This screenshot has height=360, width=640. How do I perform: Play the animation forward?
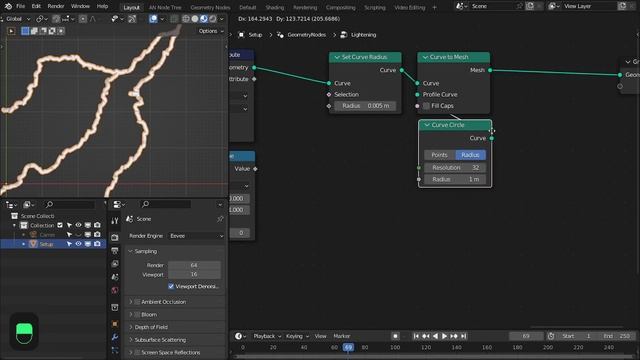pyautogui.click(x=444, y=336)
